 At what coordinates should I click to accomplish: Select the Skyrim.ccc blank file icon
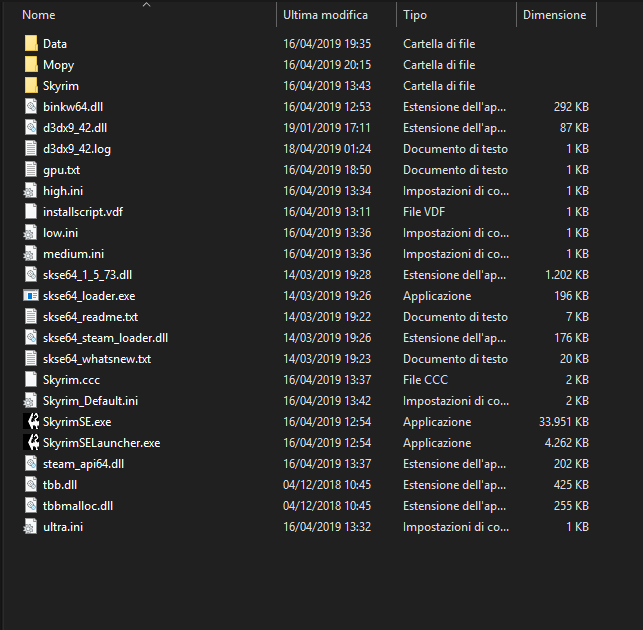(31, 379)
